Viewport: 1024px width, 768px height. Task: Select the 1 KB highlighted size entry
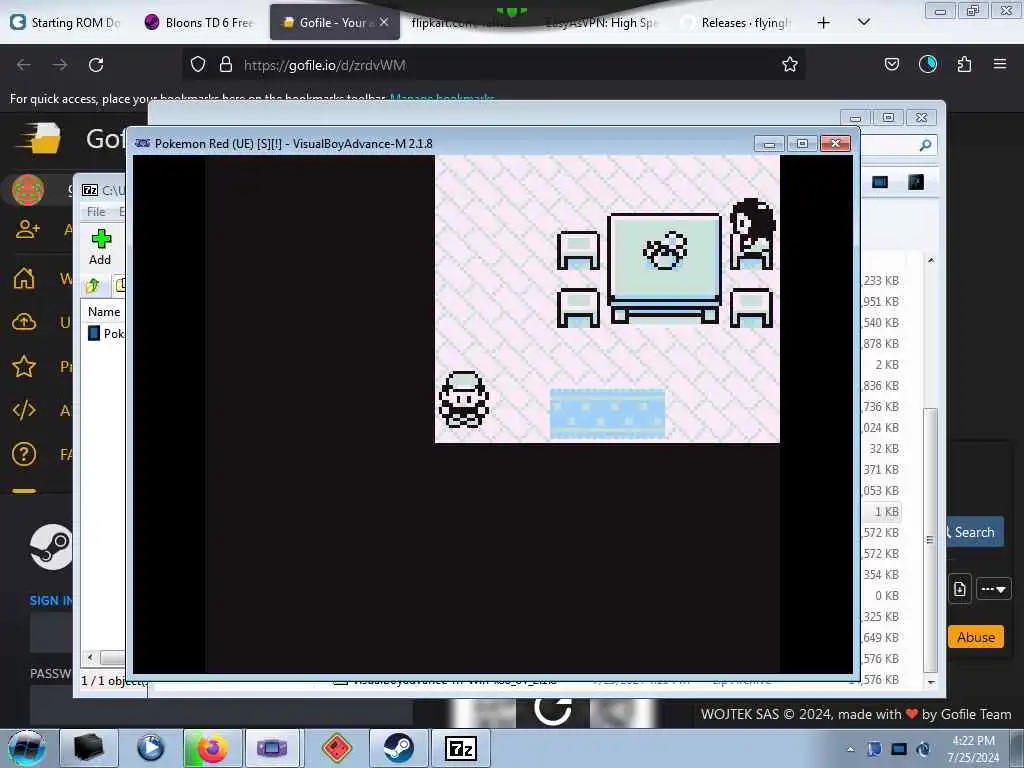pos(886,511)
